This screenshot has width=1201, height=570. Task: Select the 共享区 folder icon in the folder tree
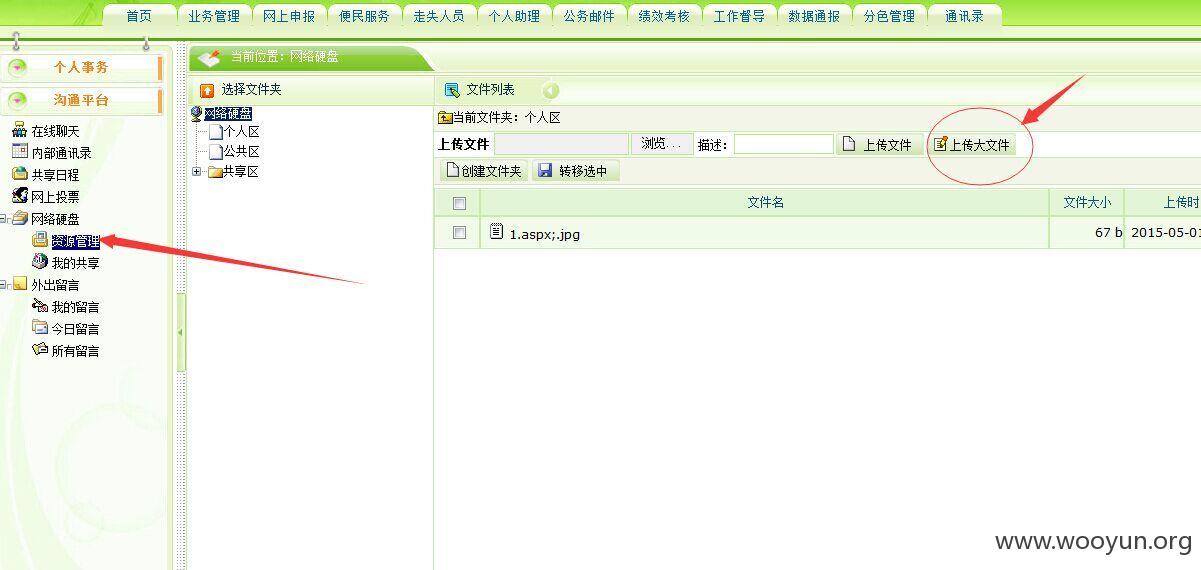214,172
